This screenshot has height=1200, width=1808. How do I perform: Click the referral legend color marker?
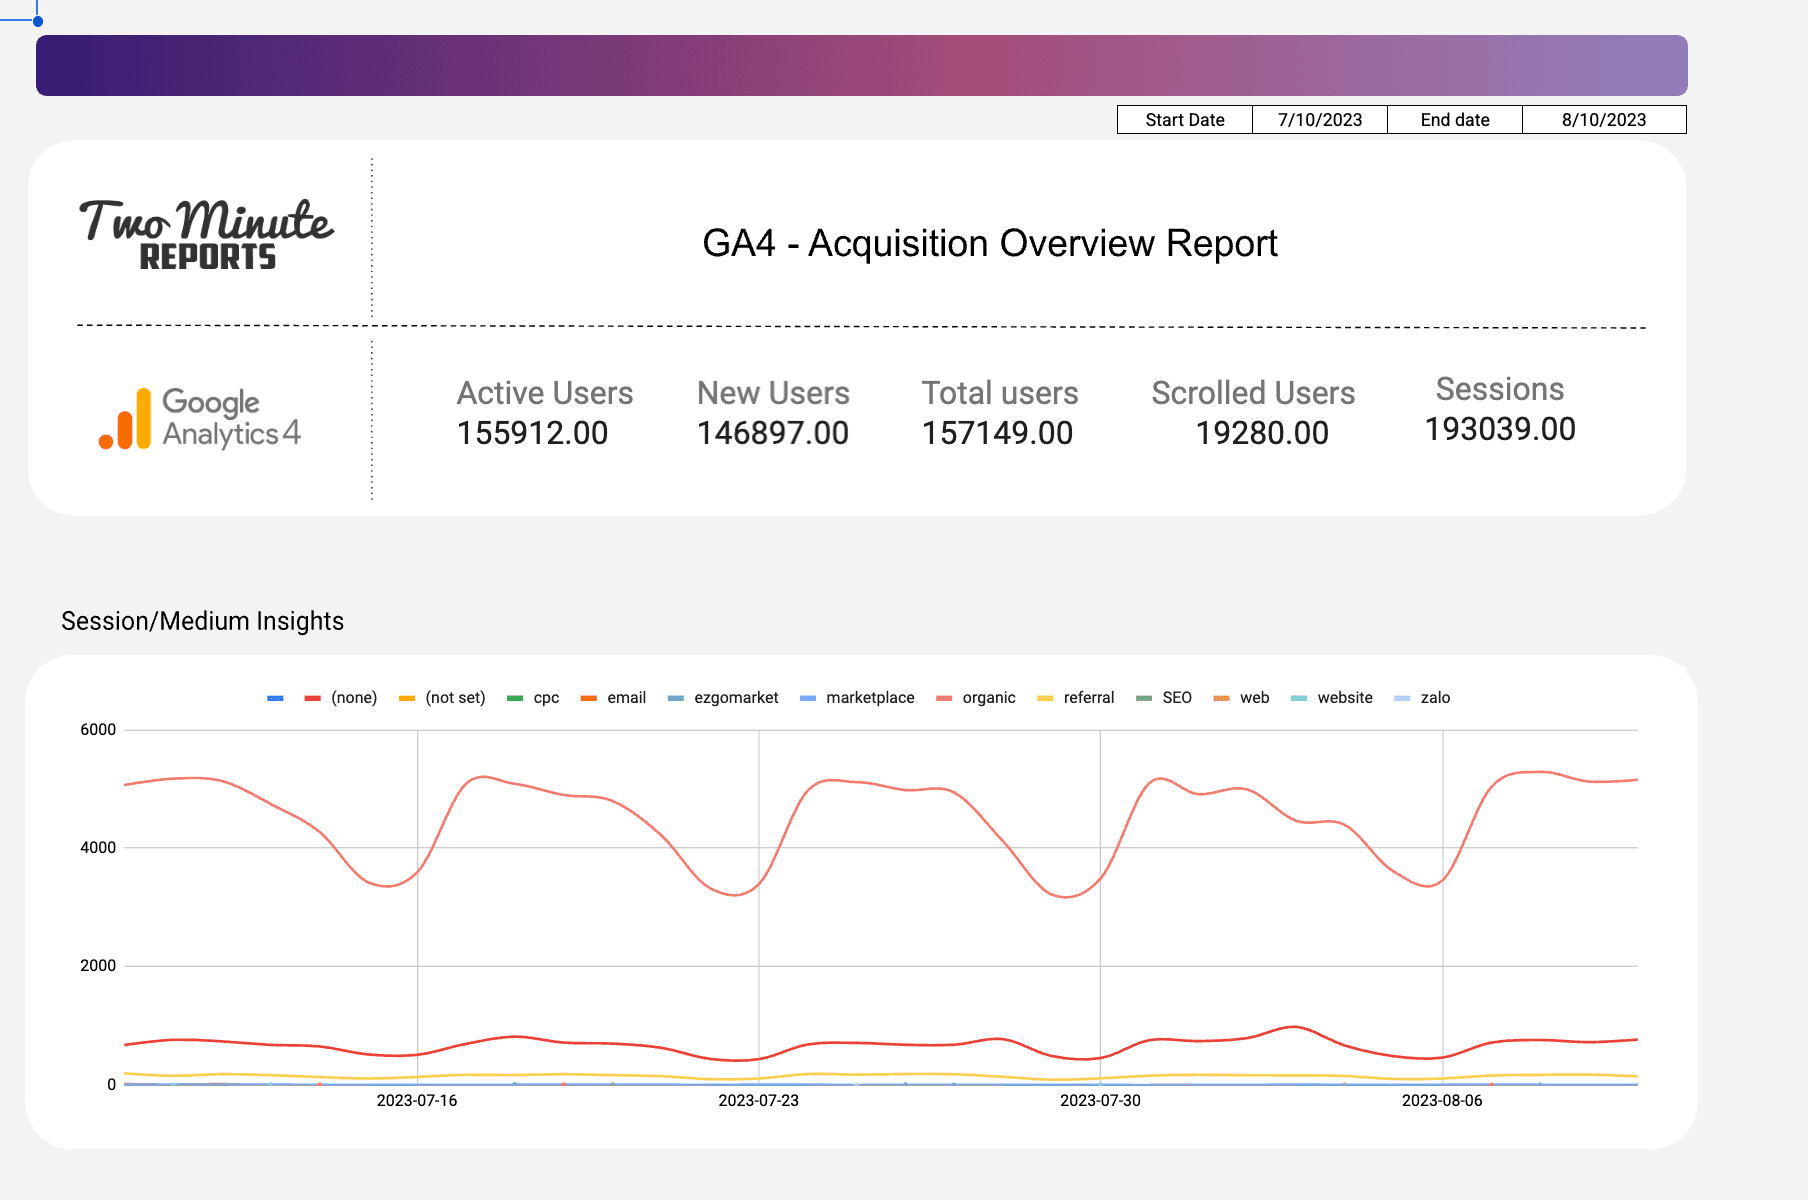coord(1044,697)
